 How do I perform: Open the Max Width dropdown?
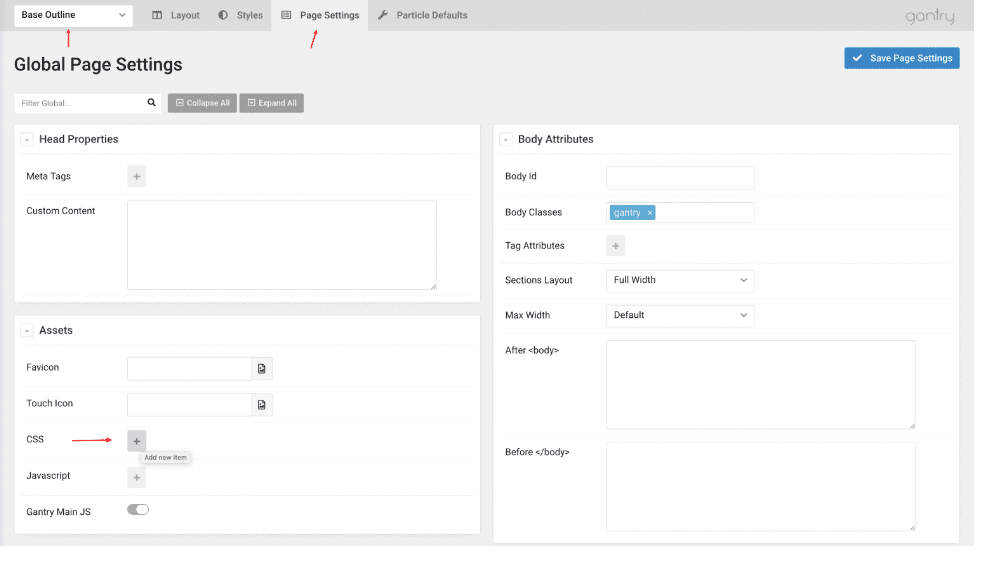coord(680,316)
